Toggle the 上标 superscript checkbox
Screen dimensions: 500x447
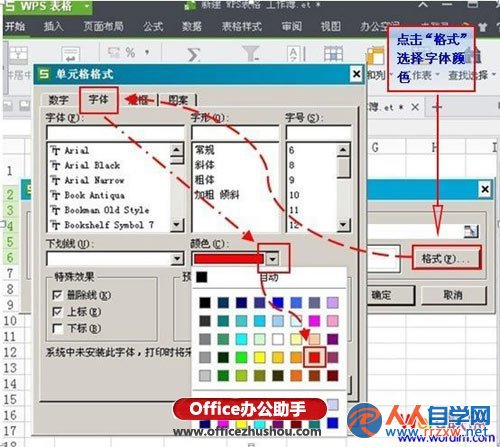(x=57, y=312)
